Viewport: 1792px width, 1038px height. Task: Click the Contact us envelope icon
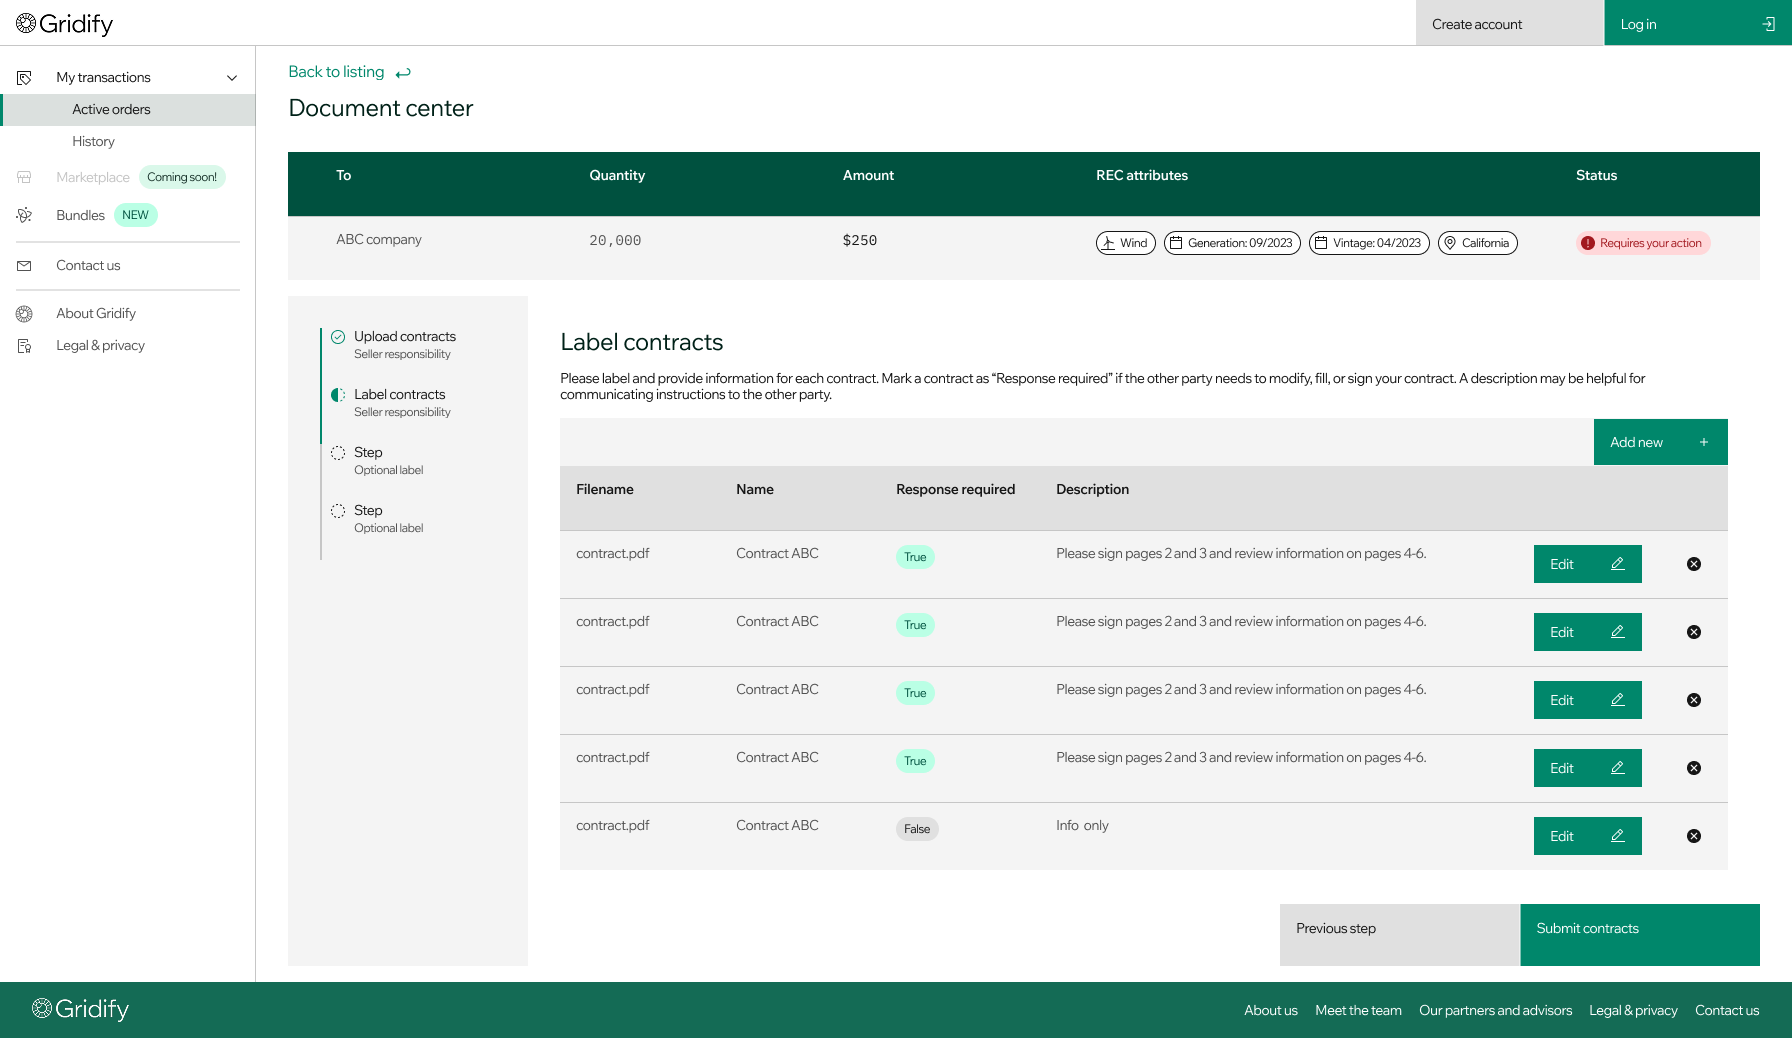tap(25, 265)
